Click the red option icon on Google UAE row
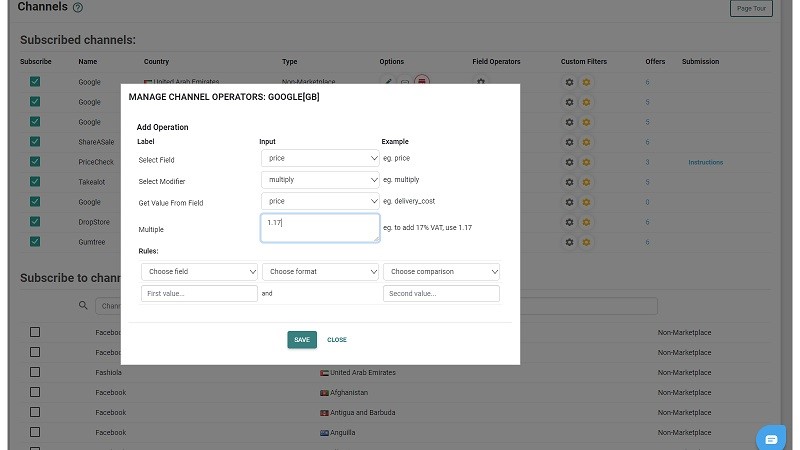800x450 pixels. (421, 81)
